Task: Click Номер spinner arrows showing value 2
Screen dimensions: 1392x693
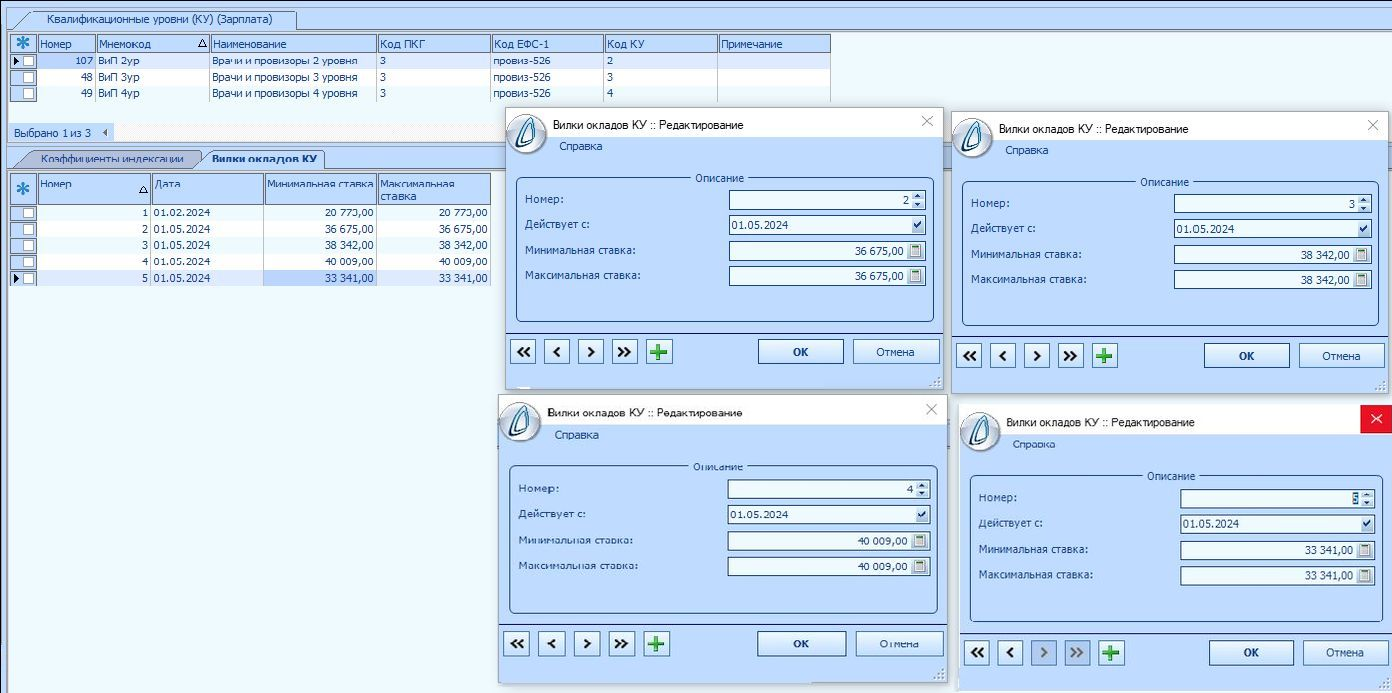Action: pos(919,200)
